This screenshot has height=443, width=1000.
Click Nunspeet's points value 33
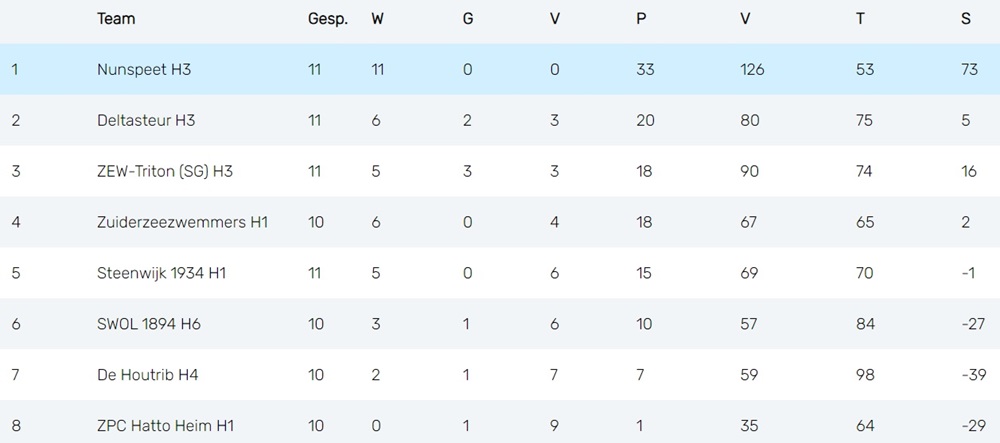click(x=645, y=69)
